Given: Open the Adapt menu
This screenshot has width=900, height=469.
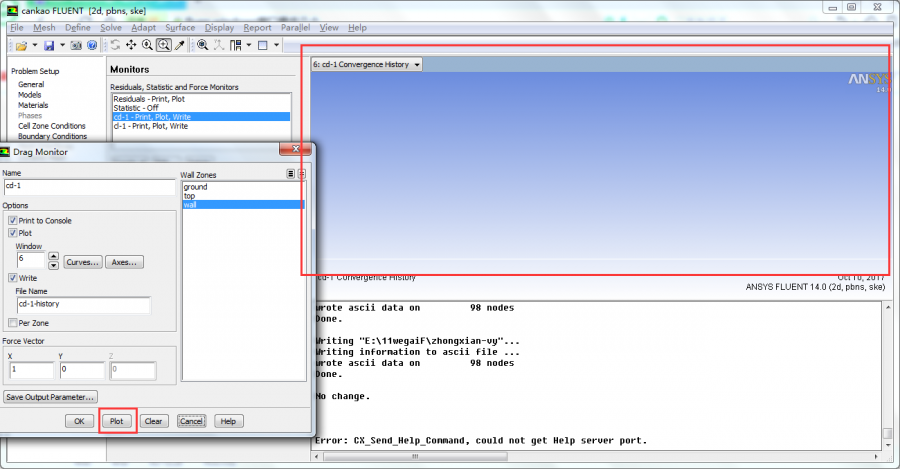Looking at the screenshot, I should [143, 28].
